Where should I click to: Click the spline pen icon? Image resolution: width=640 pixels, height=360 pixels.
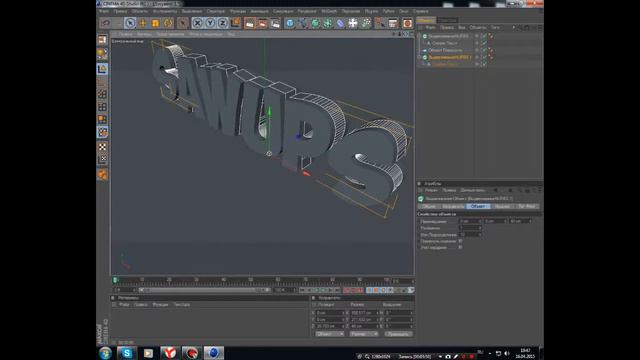(302, 23)
